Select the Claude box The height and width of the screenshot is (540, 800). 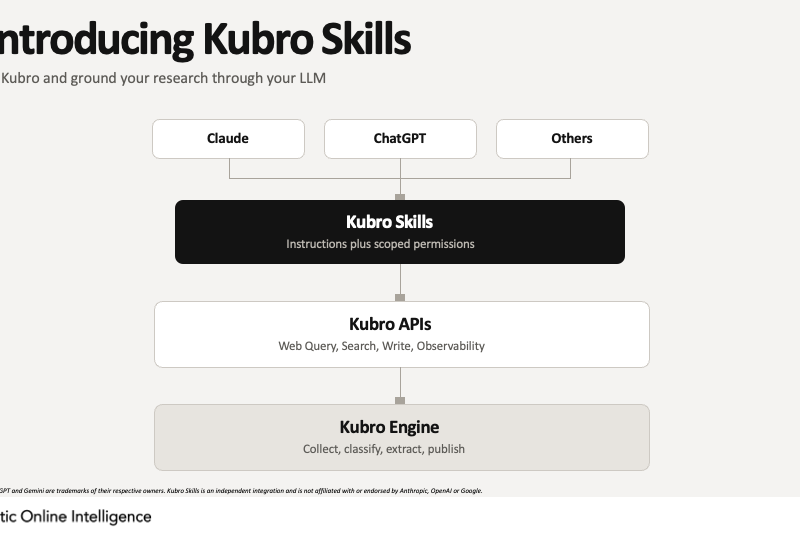tap(229, 139)
